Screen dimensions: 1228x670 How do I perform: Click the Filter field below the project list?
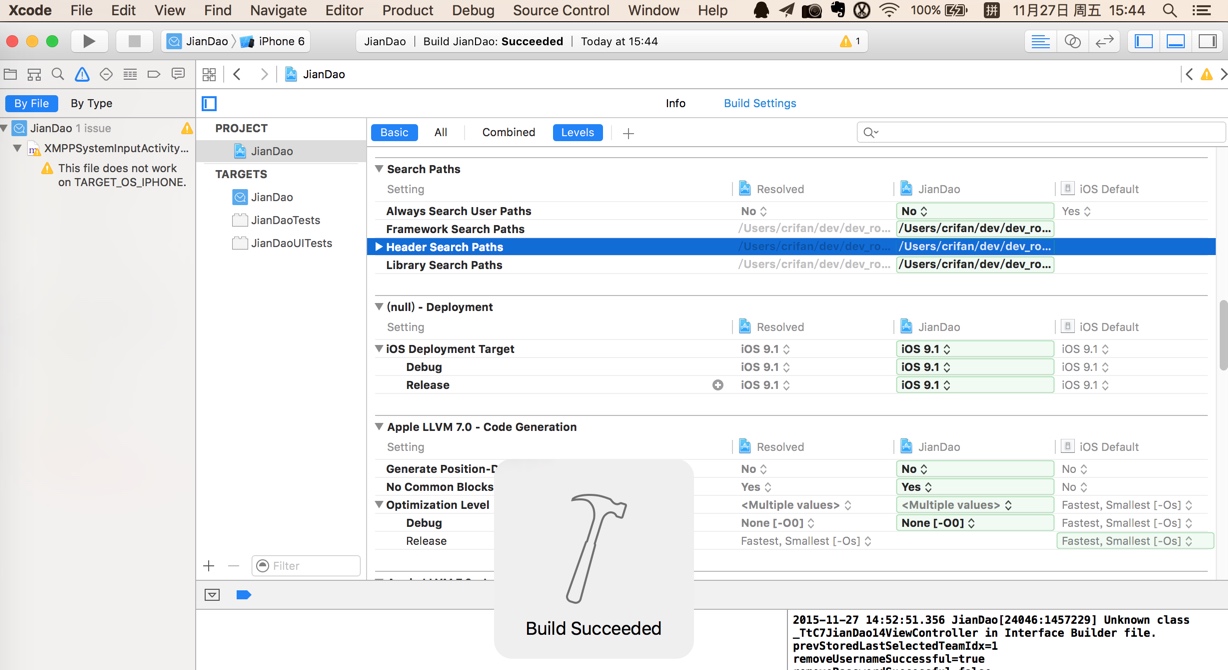[x=305, y=565]
